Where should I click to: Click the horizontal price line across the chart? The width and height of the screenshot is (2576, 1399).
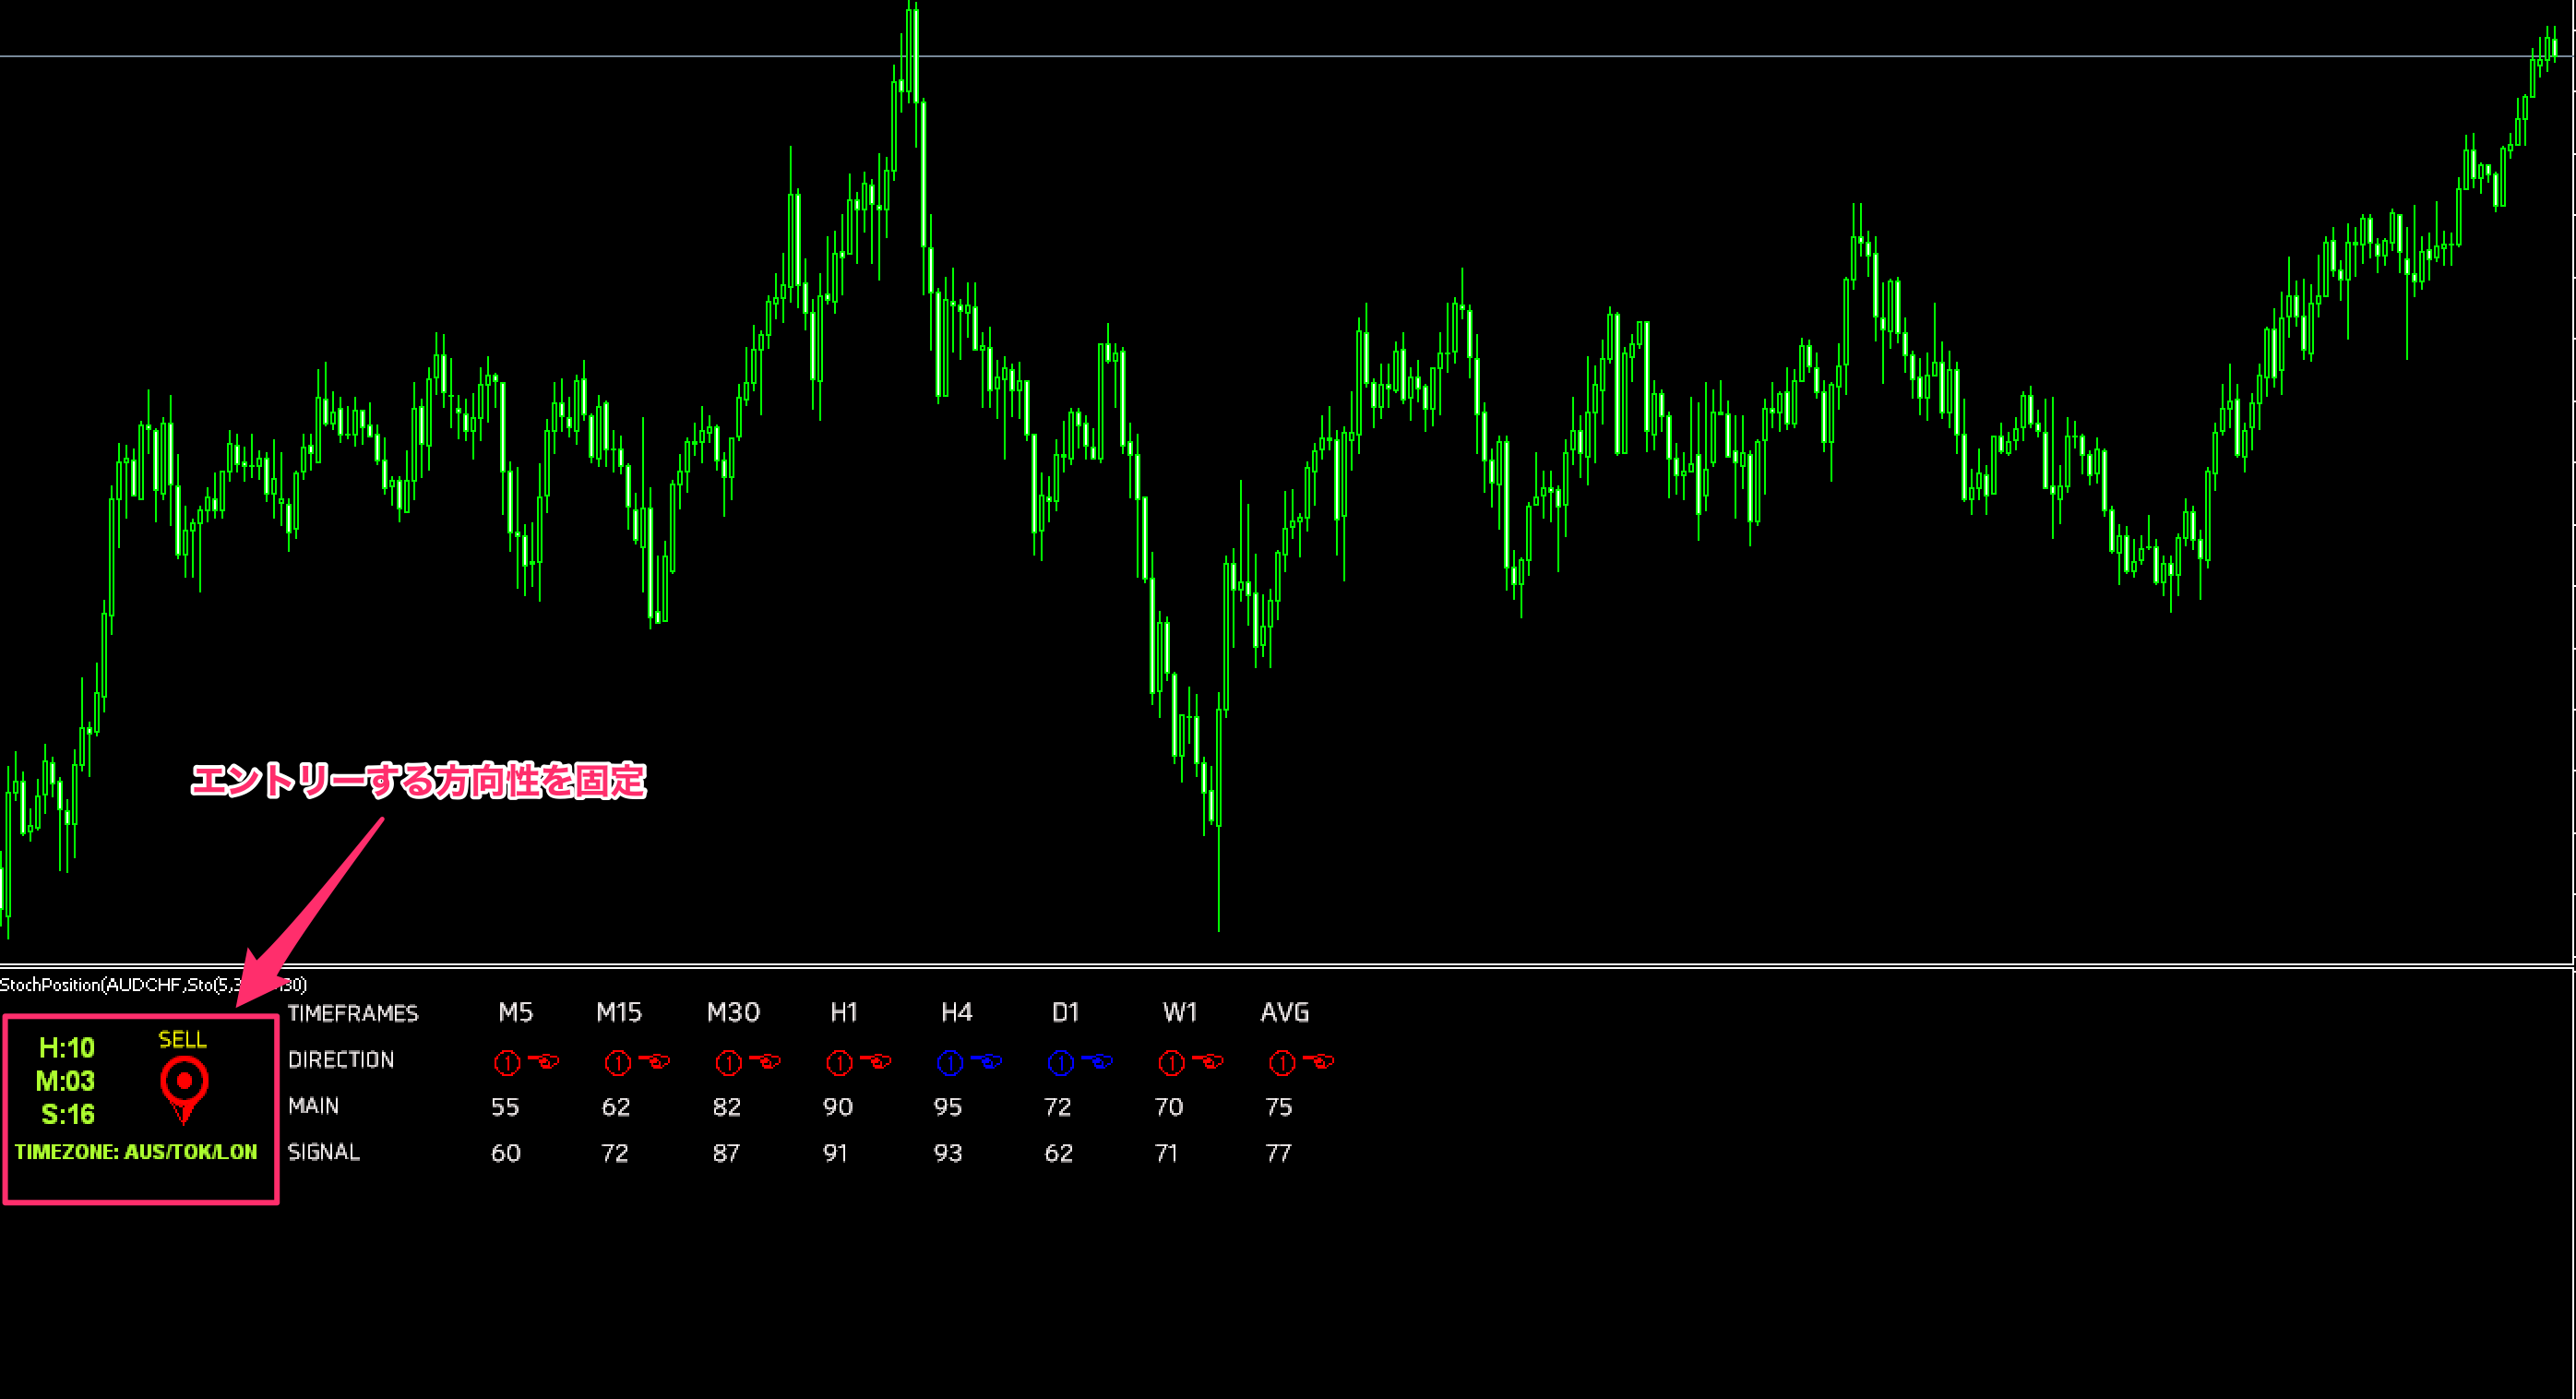click(x=1288, y=57)
